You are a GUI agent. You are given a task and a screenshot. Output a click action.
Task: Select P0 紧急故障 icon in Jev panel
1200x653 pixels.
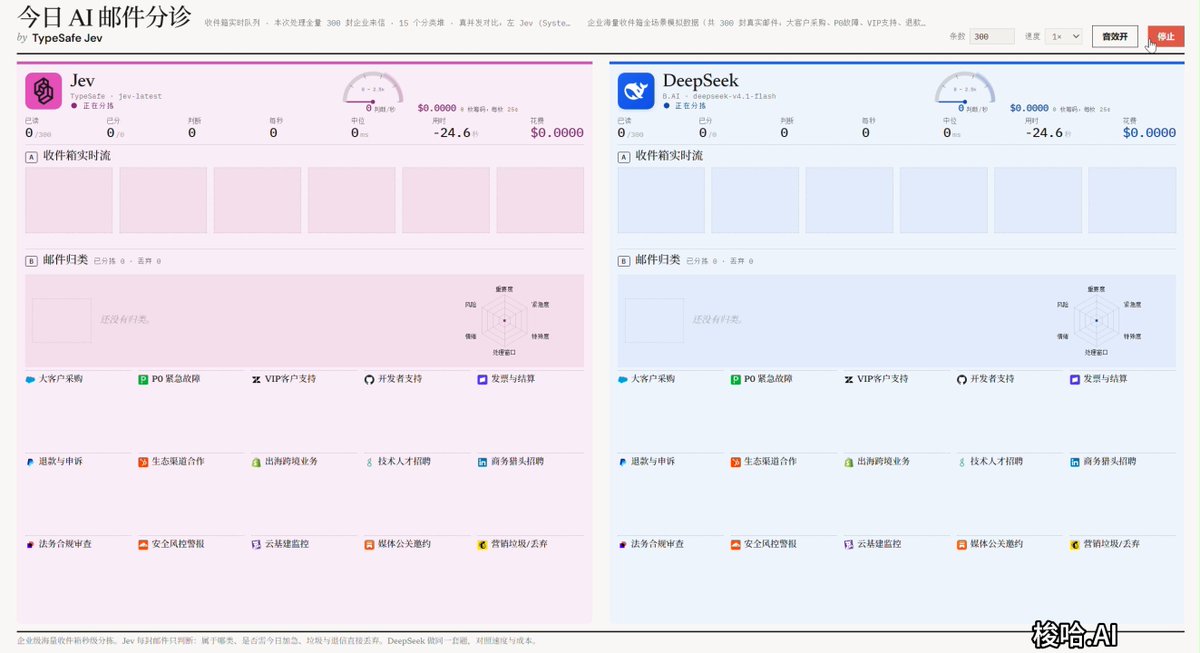click(143, 379)
